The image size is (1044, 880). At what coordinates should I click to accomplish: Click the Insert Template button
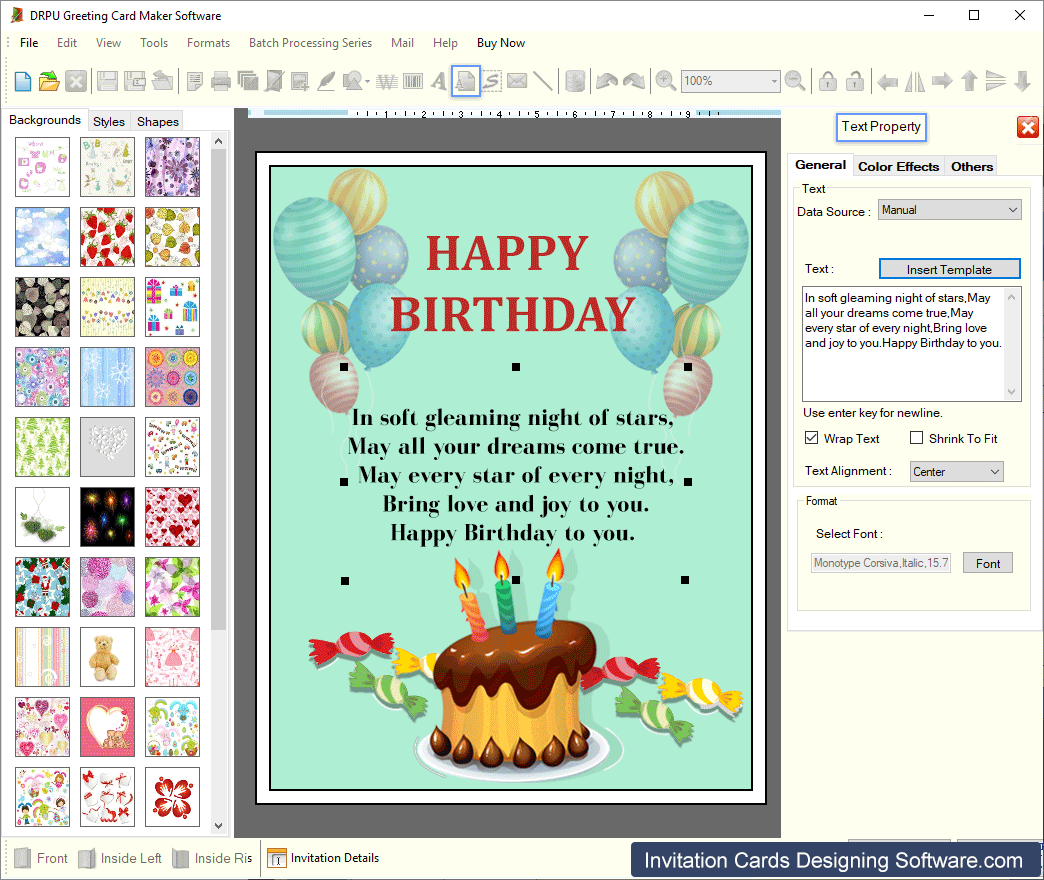coord(949,268)
